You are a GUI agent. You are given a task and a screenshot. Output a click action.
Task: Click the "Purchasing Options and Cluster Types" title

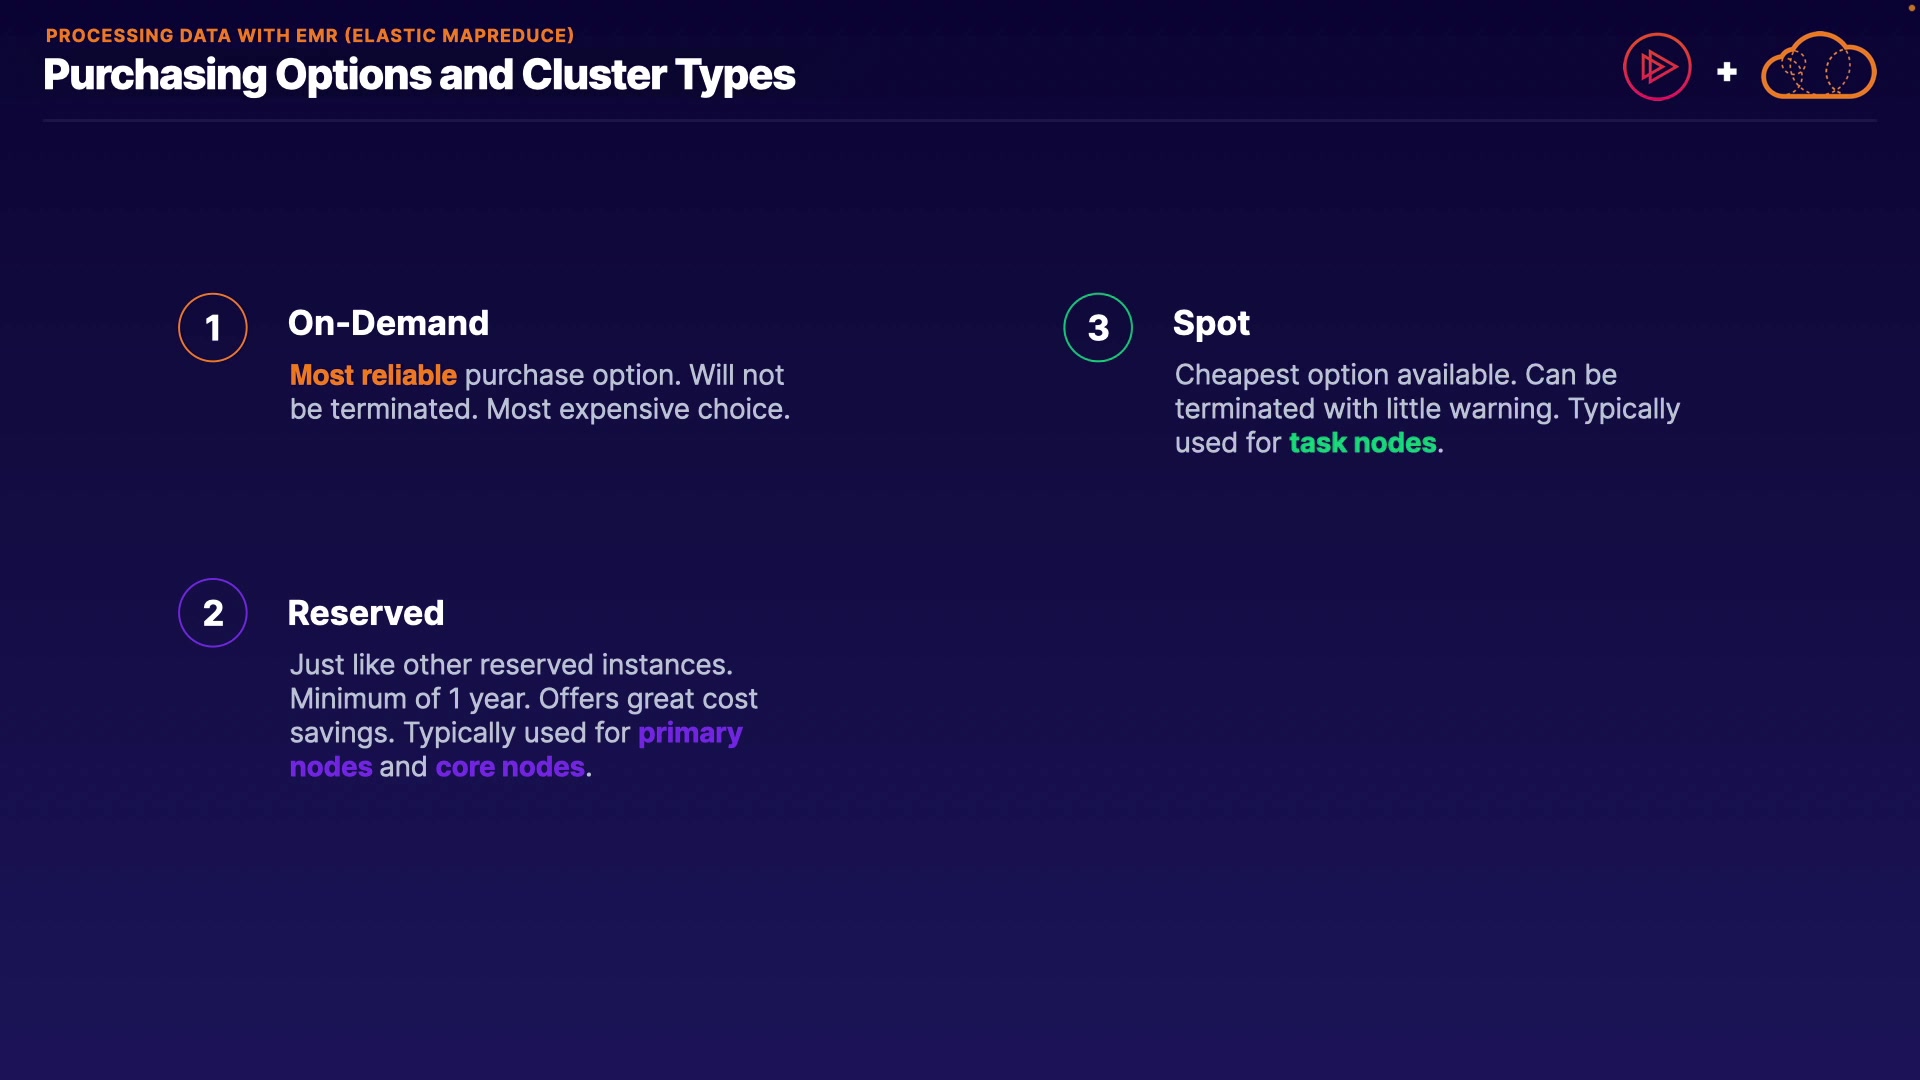419,75
